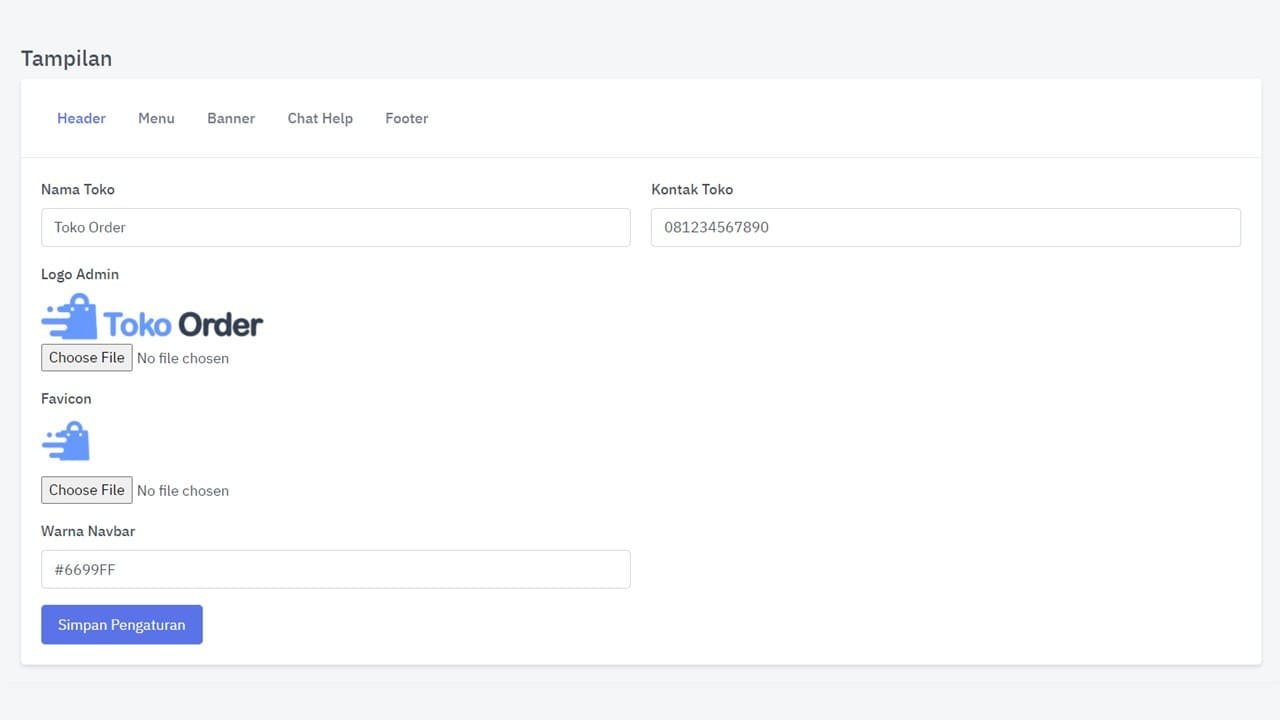The height and width of the screenshot is (720, 1280).
Task: Switch to the Header tab
Action: (81, 118)
